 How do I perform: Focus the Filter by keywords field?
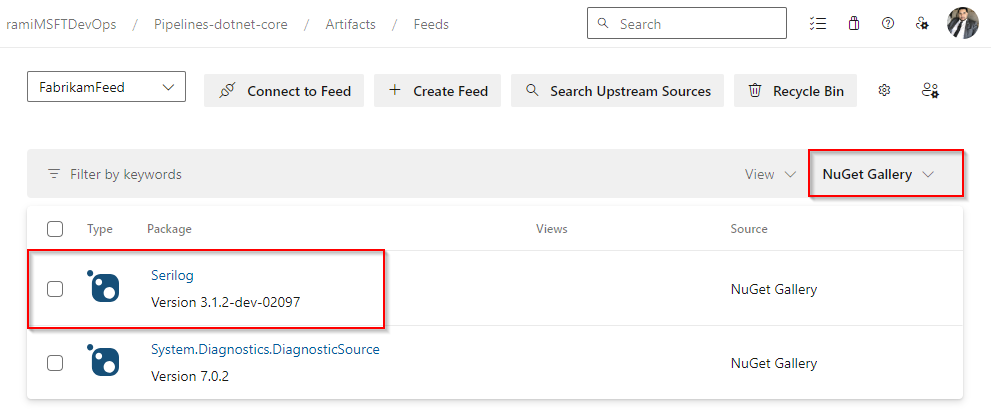[x=126, y=174]
